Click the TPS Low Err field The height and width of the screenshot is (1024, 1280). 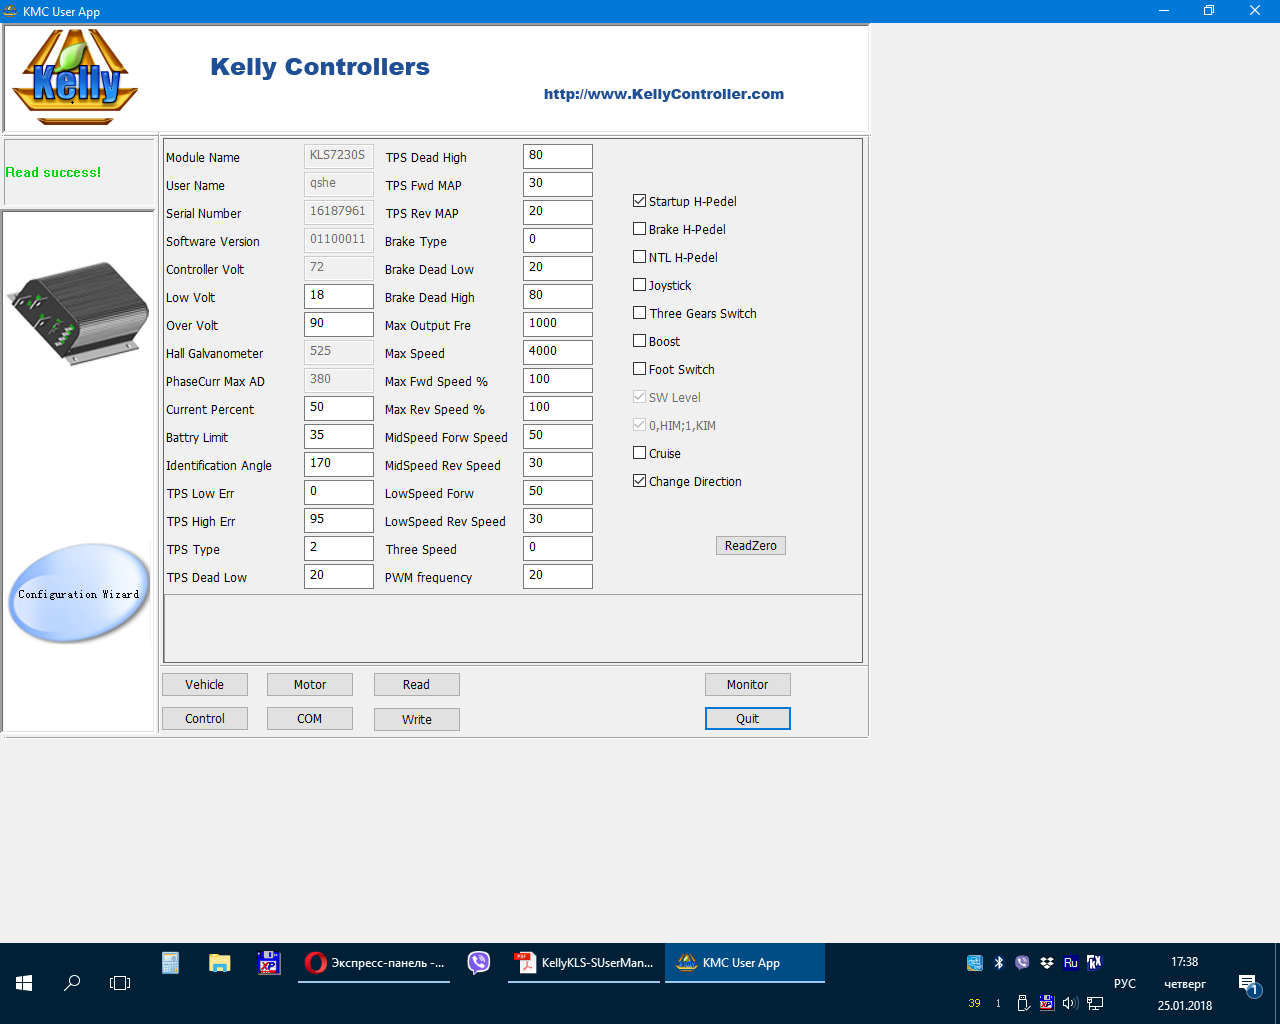339,492
